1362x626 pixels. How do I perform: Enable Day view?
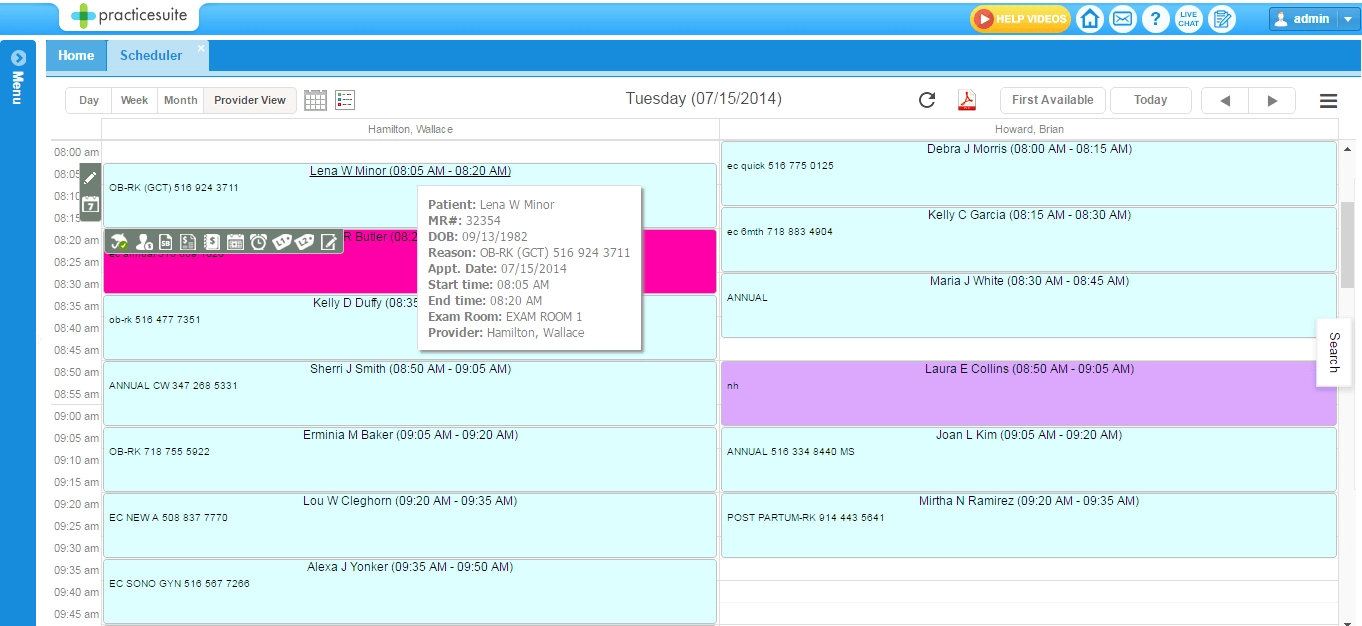coord(88,100)
